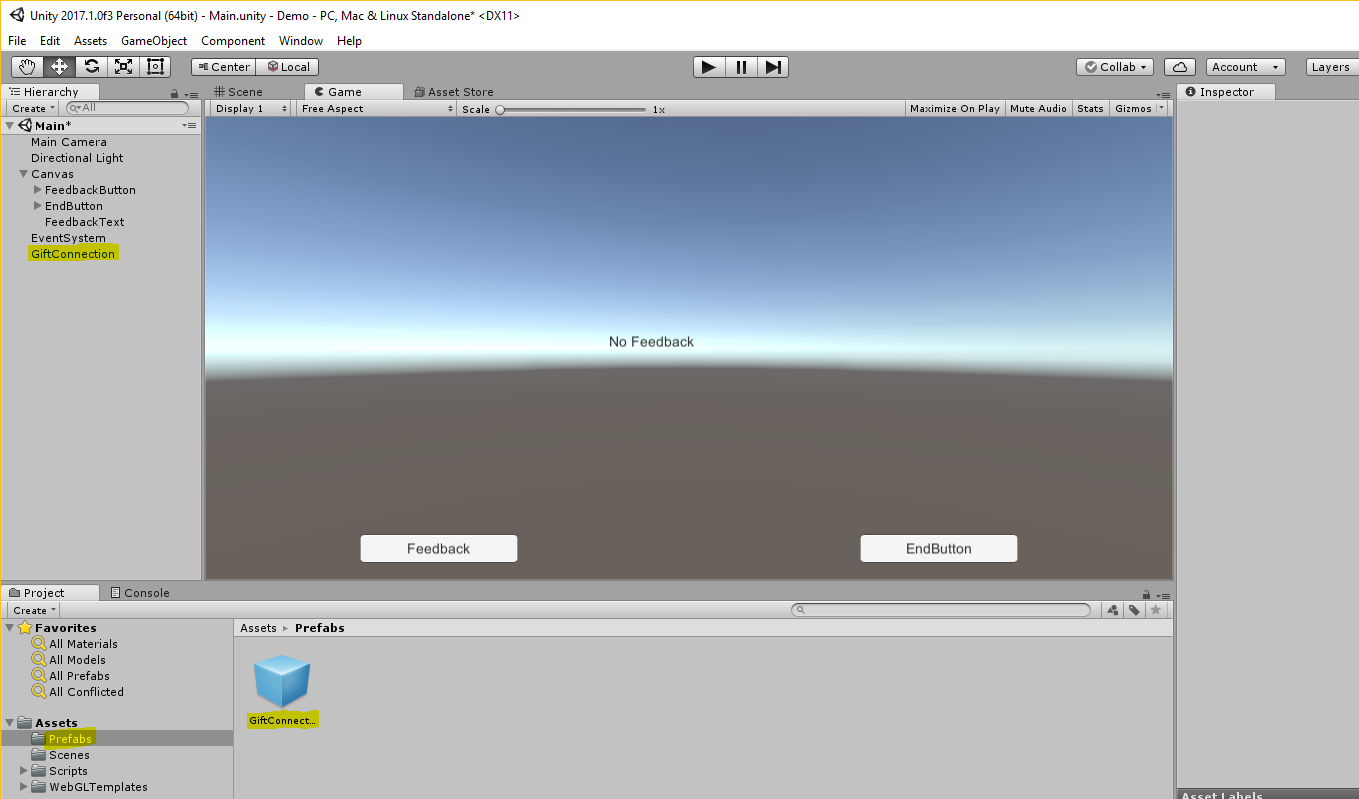Save search to favorites star icon
Image resolution: width=1359 pixels, height=799 pixels.
[1156, 610]
